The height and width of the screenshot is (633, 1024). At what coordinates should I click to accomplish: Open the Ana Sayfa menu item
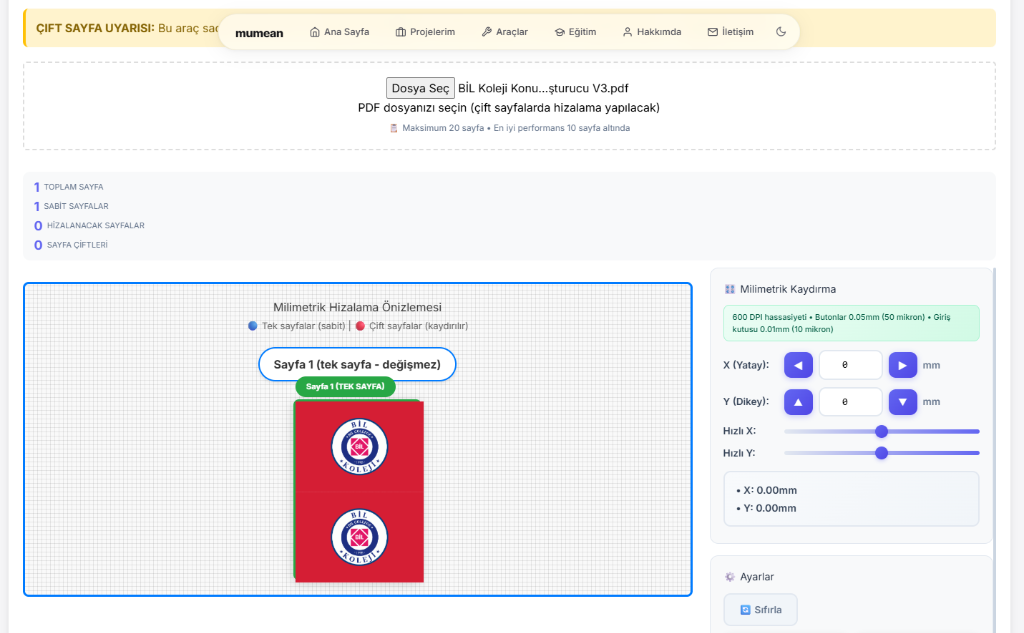coord(339,32)
